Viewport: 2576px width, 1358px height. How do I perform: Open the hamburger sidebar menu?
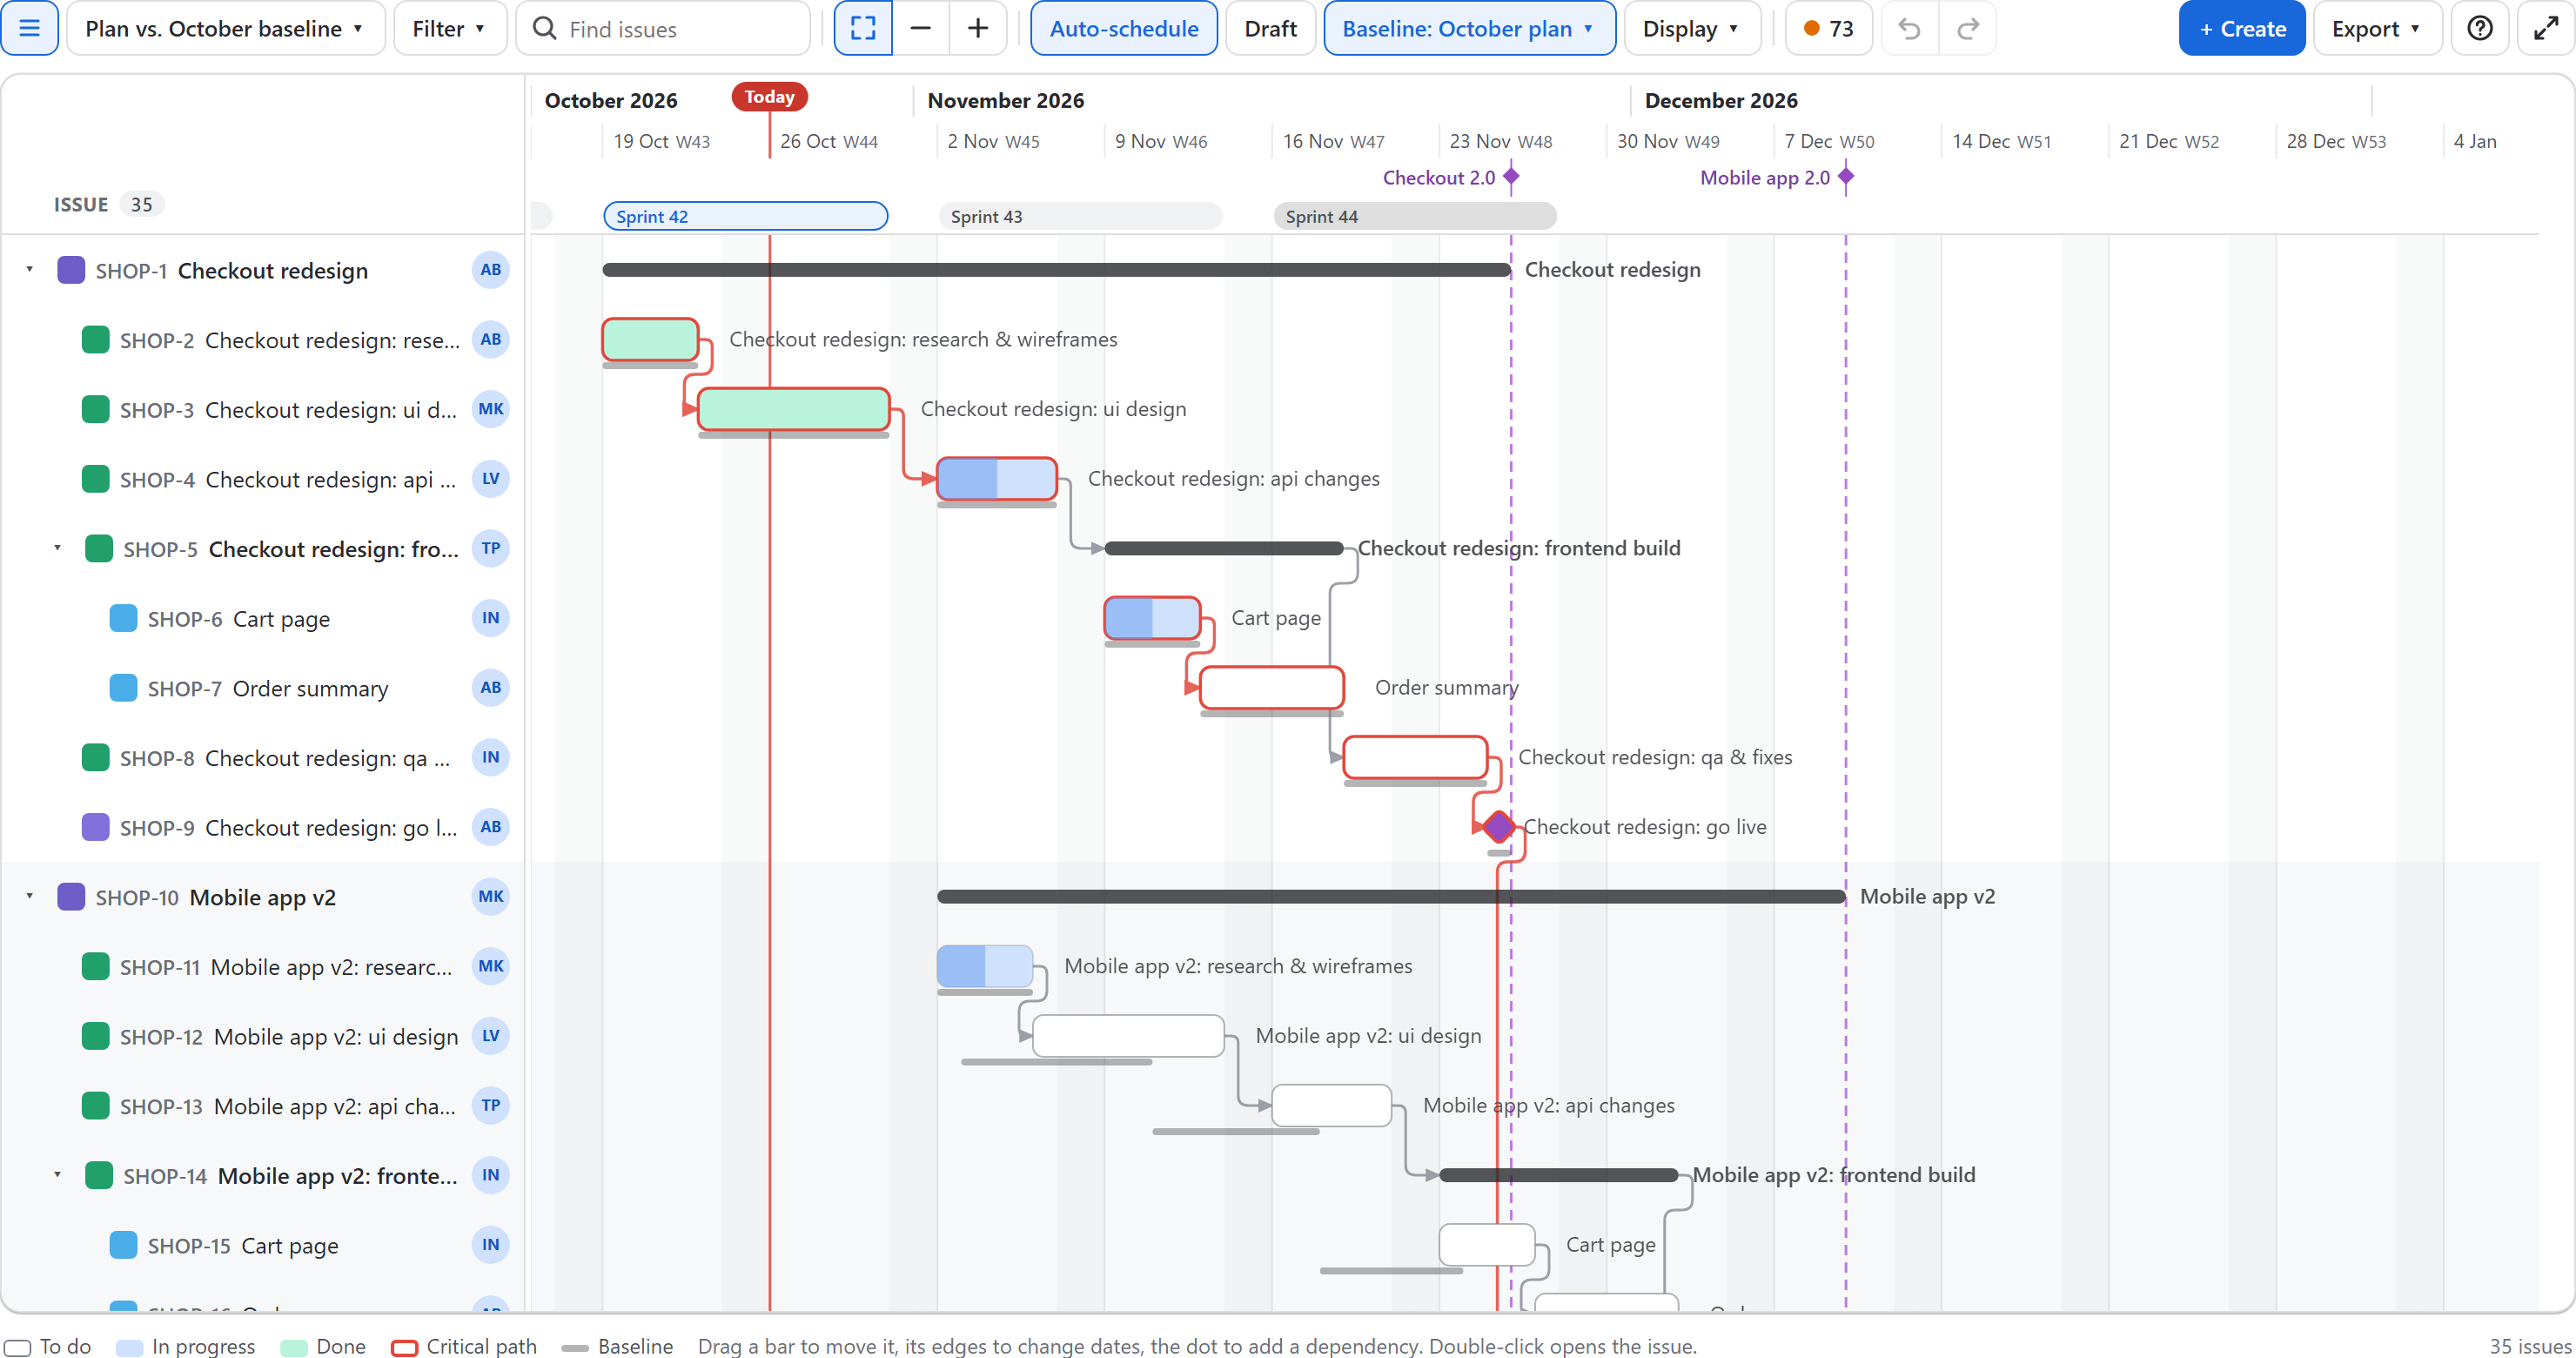(x=29, y=28)
